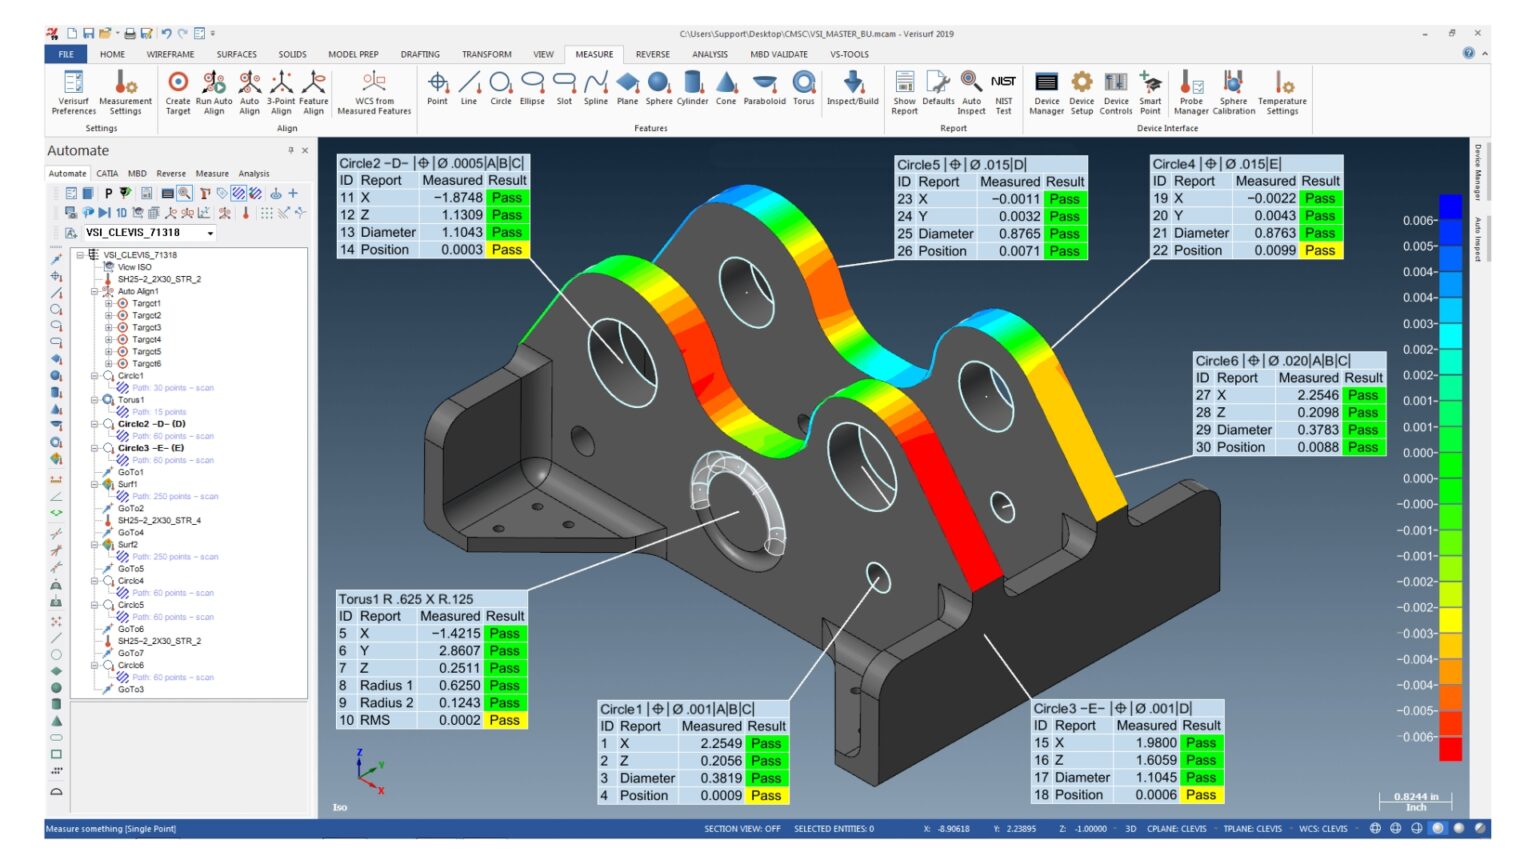The image size is (1536, 864).
Task: Select the Circle measurement feature tool
Action: pos(499,87)
